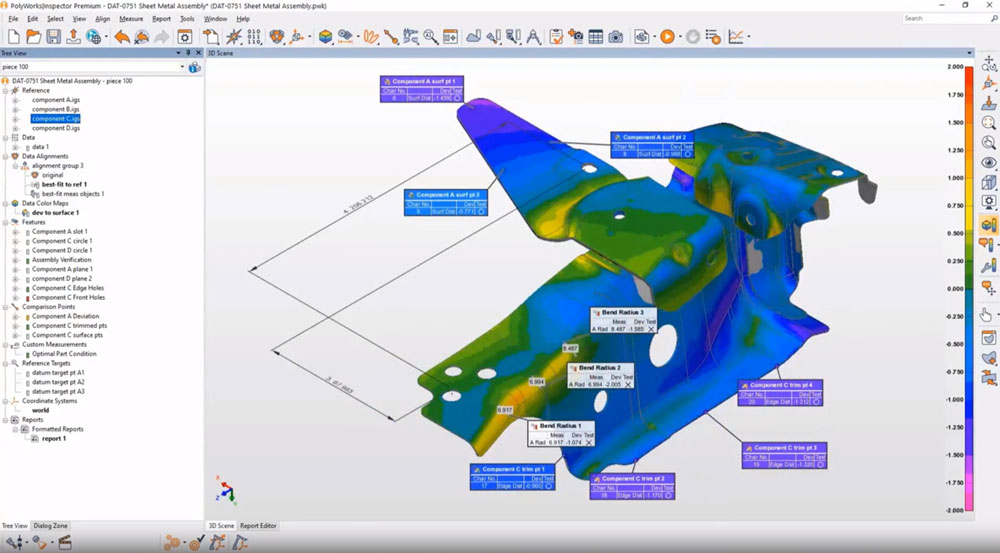This screenshot has height=553, width=1000.
Task: Select the compass dividers toolbar icon
Action: (533, 37)
